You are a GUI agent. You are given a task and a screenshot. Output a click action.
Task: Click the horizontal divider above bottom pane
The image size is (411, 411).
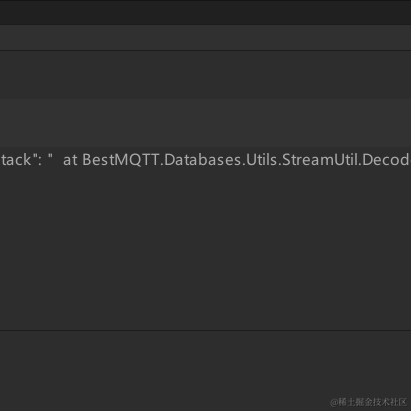click(205, 330)
